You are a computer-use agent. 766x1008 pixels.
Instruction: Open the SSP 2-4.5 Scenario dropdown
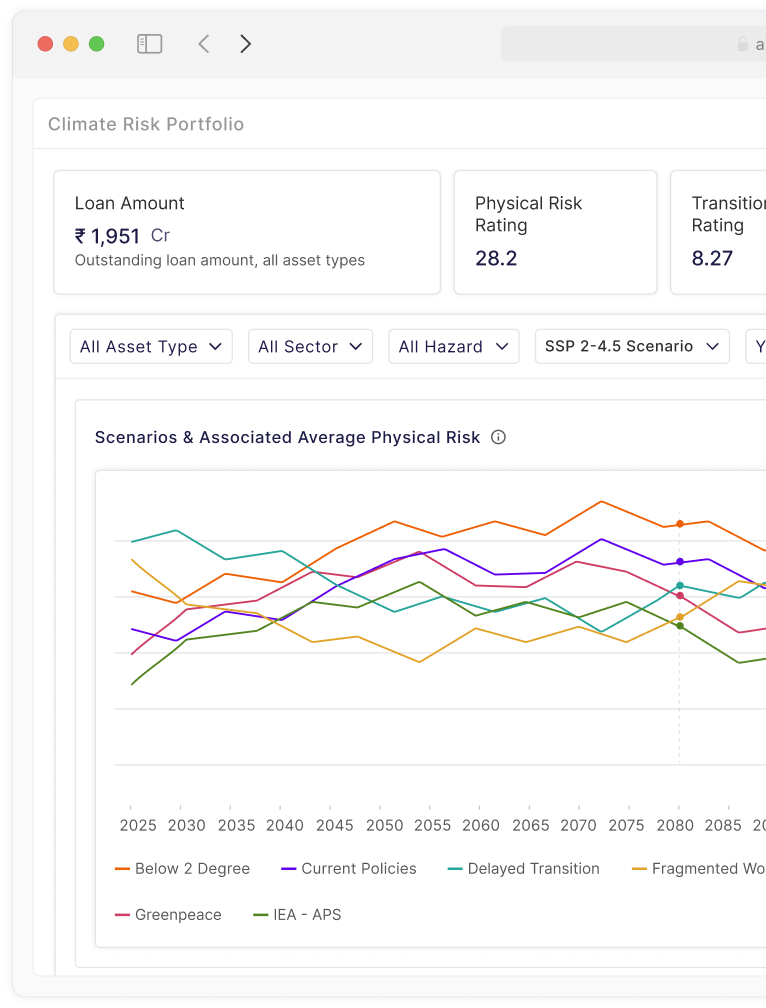(632, 346)
